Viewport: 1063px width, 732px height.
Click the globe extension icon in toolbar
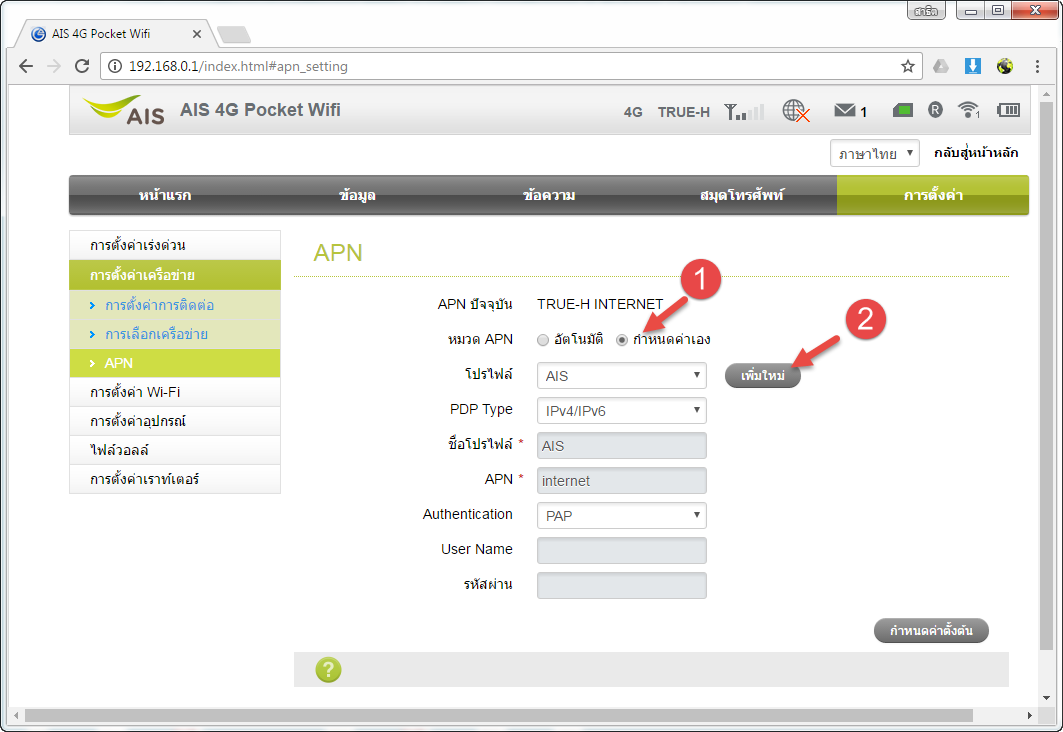pos(1005,66)
